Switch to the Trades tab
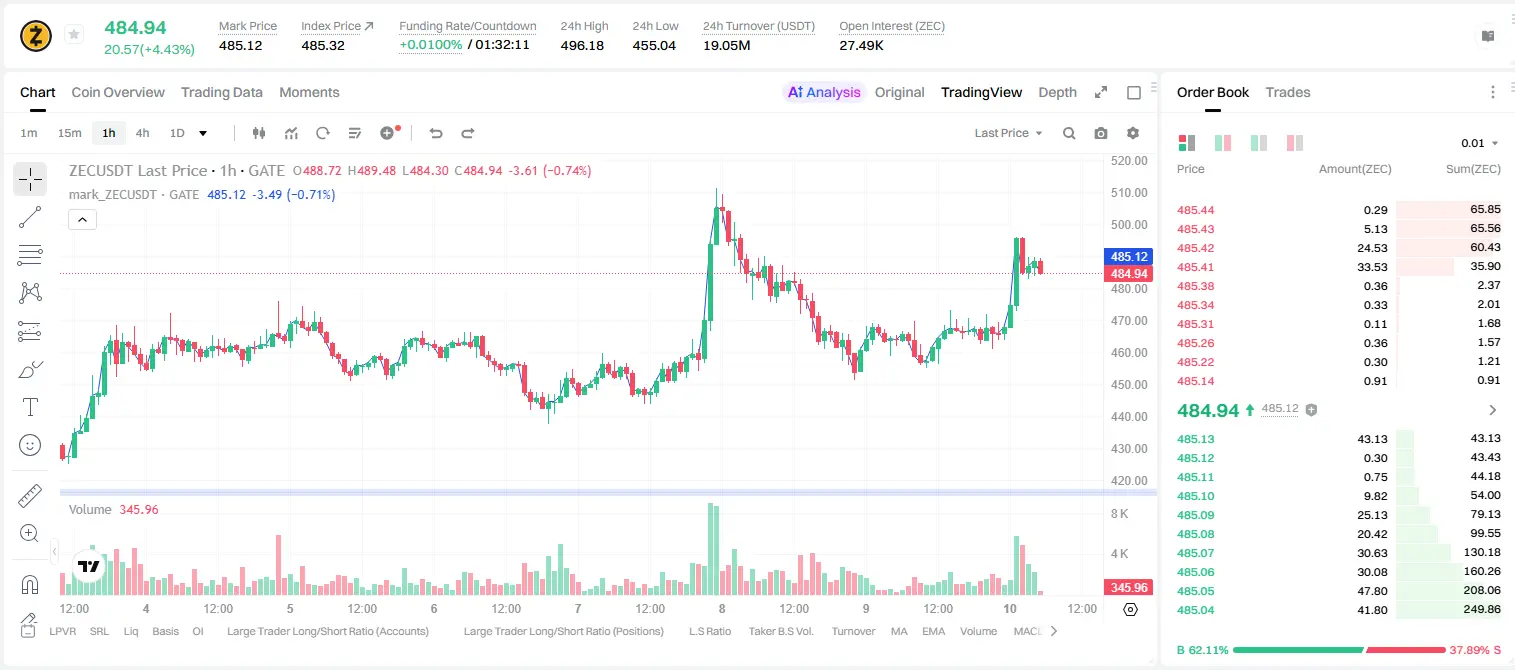The height and width of the screenshot is (670, 1515). [x=1288, y=92]
